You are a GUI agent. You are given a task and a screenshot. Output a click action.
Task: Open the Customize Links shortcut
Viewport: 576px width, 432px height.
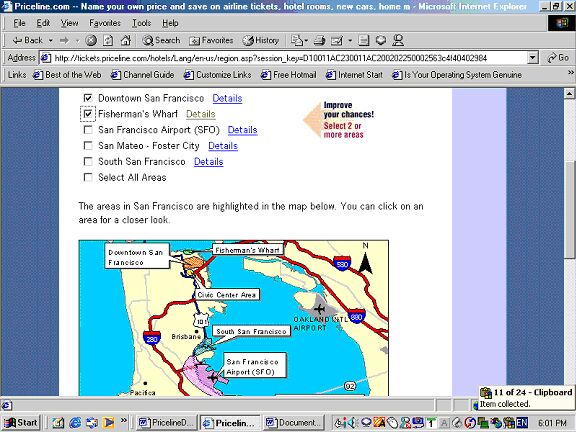(217, 75)
